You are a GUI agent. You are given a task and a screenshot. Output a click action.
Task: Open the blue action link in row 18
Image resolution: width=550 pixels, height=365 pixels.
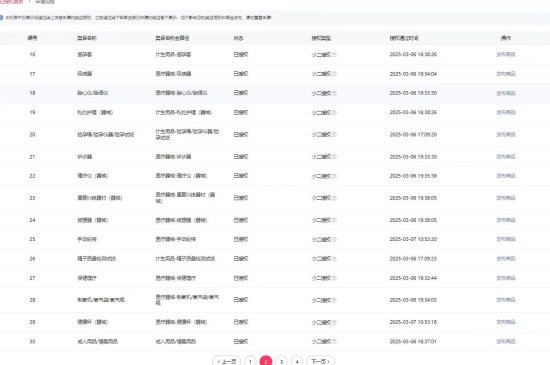point(506,93)
